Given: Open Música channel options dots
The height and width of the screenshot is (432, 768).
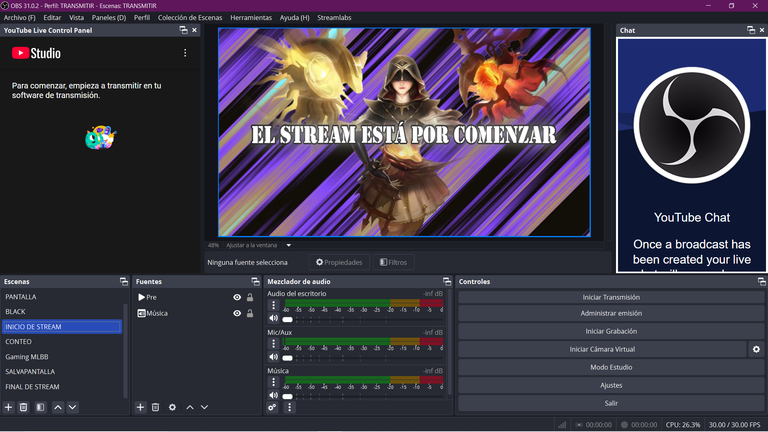Looking at the screenshot, I should pyautogui.click(x=273, y=382).
